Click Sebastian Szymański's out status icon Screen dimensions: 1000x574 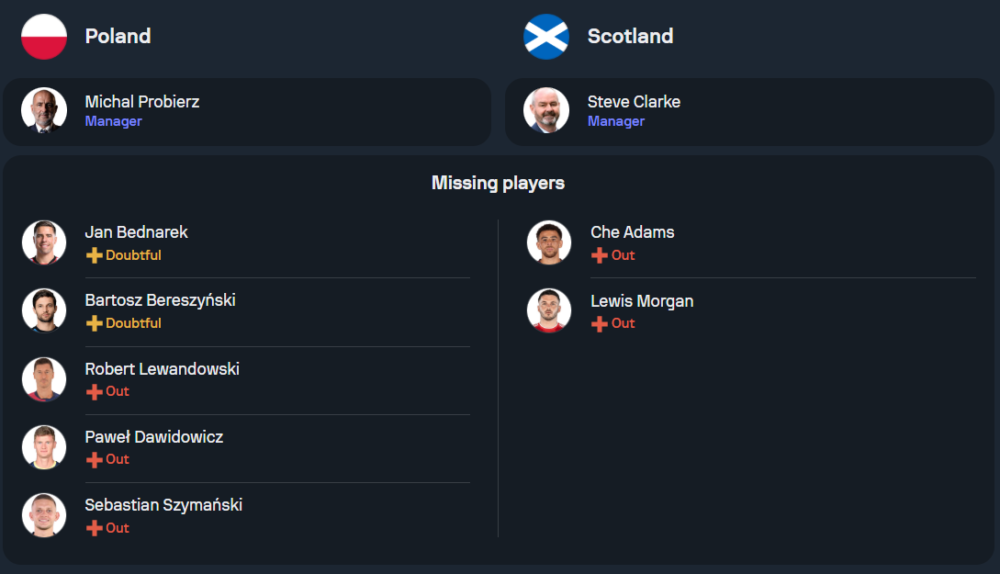coord(94,528)
